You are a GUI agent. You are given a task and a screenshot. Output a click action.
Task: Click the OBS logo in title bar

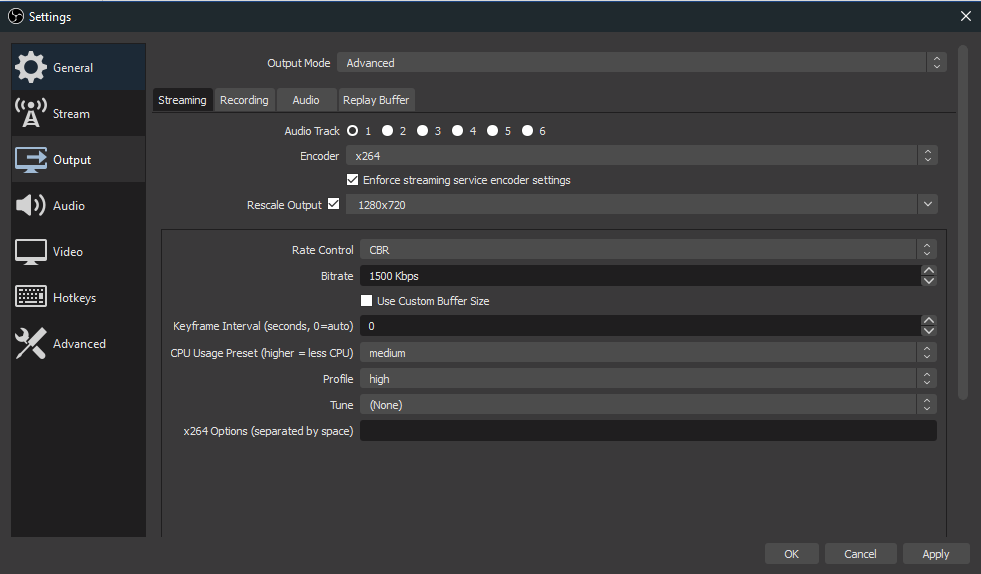tap(16, 16)
